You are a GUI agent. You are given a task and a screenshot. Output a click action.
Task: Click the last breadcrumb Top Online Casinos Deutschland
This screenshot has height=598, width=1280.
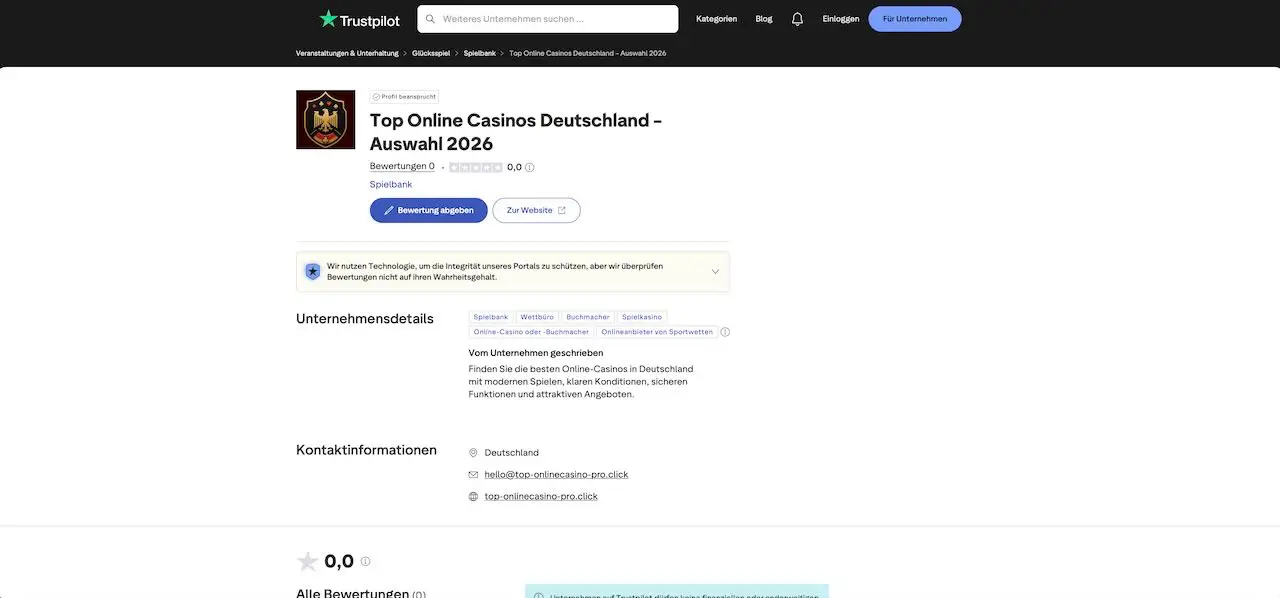pos(588,53)
